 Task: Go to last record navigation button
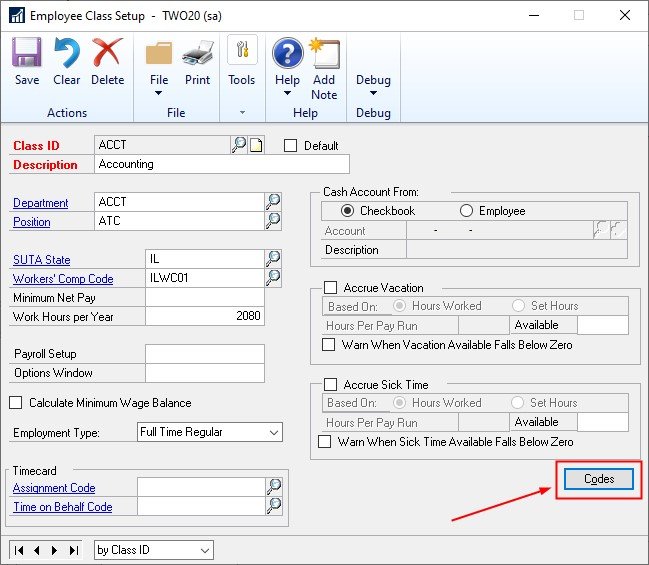point(74,550)
